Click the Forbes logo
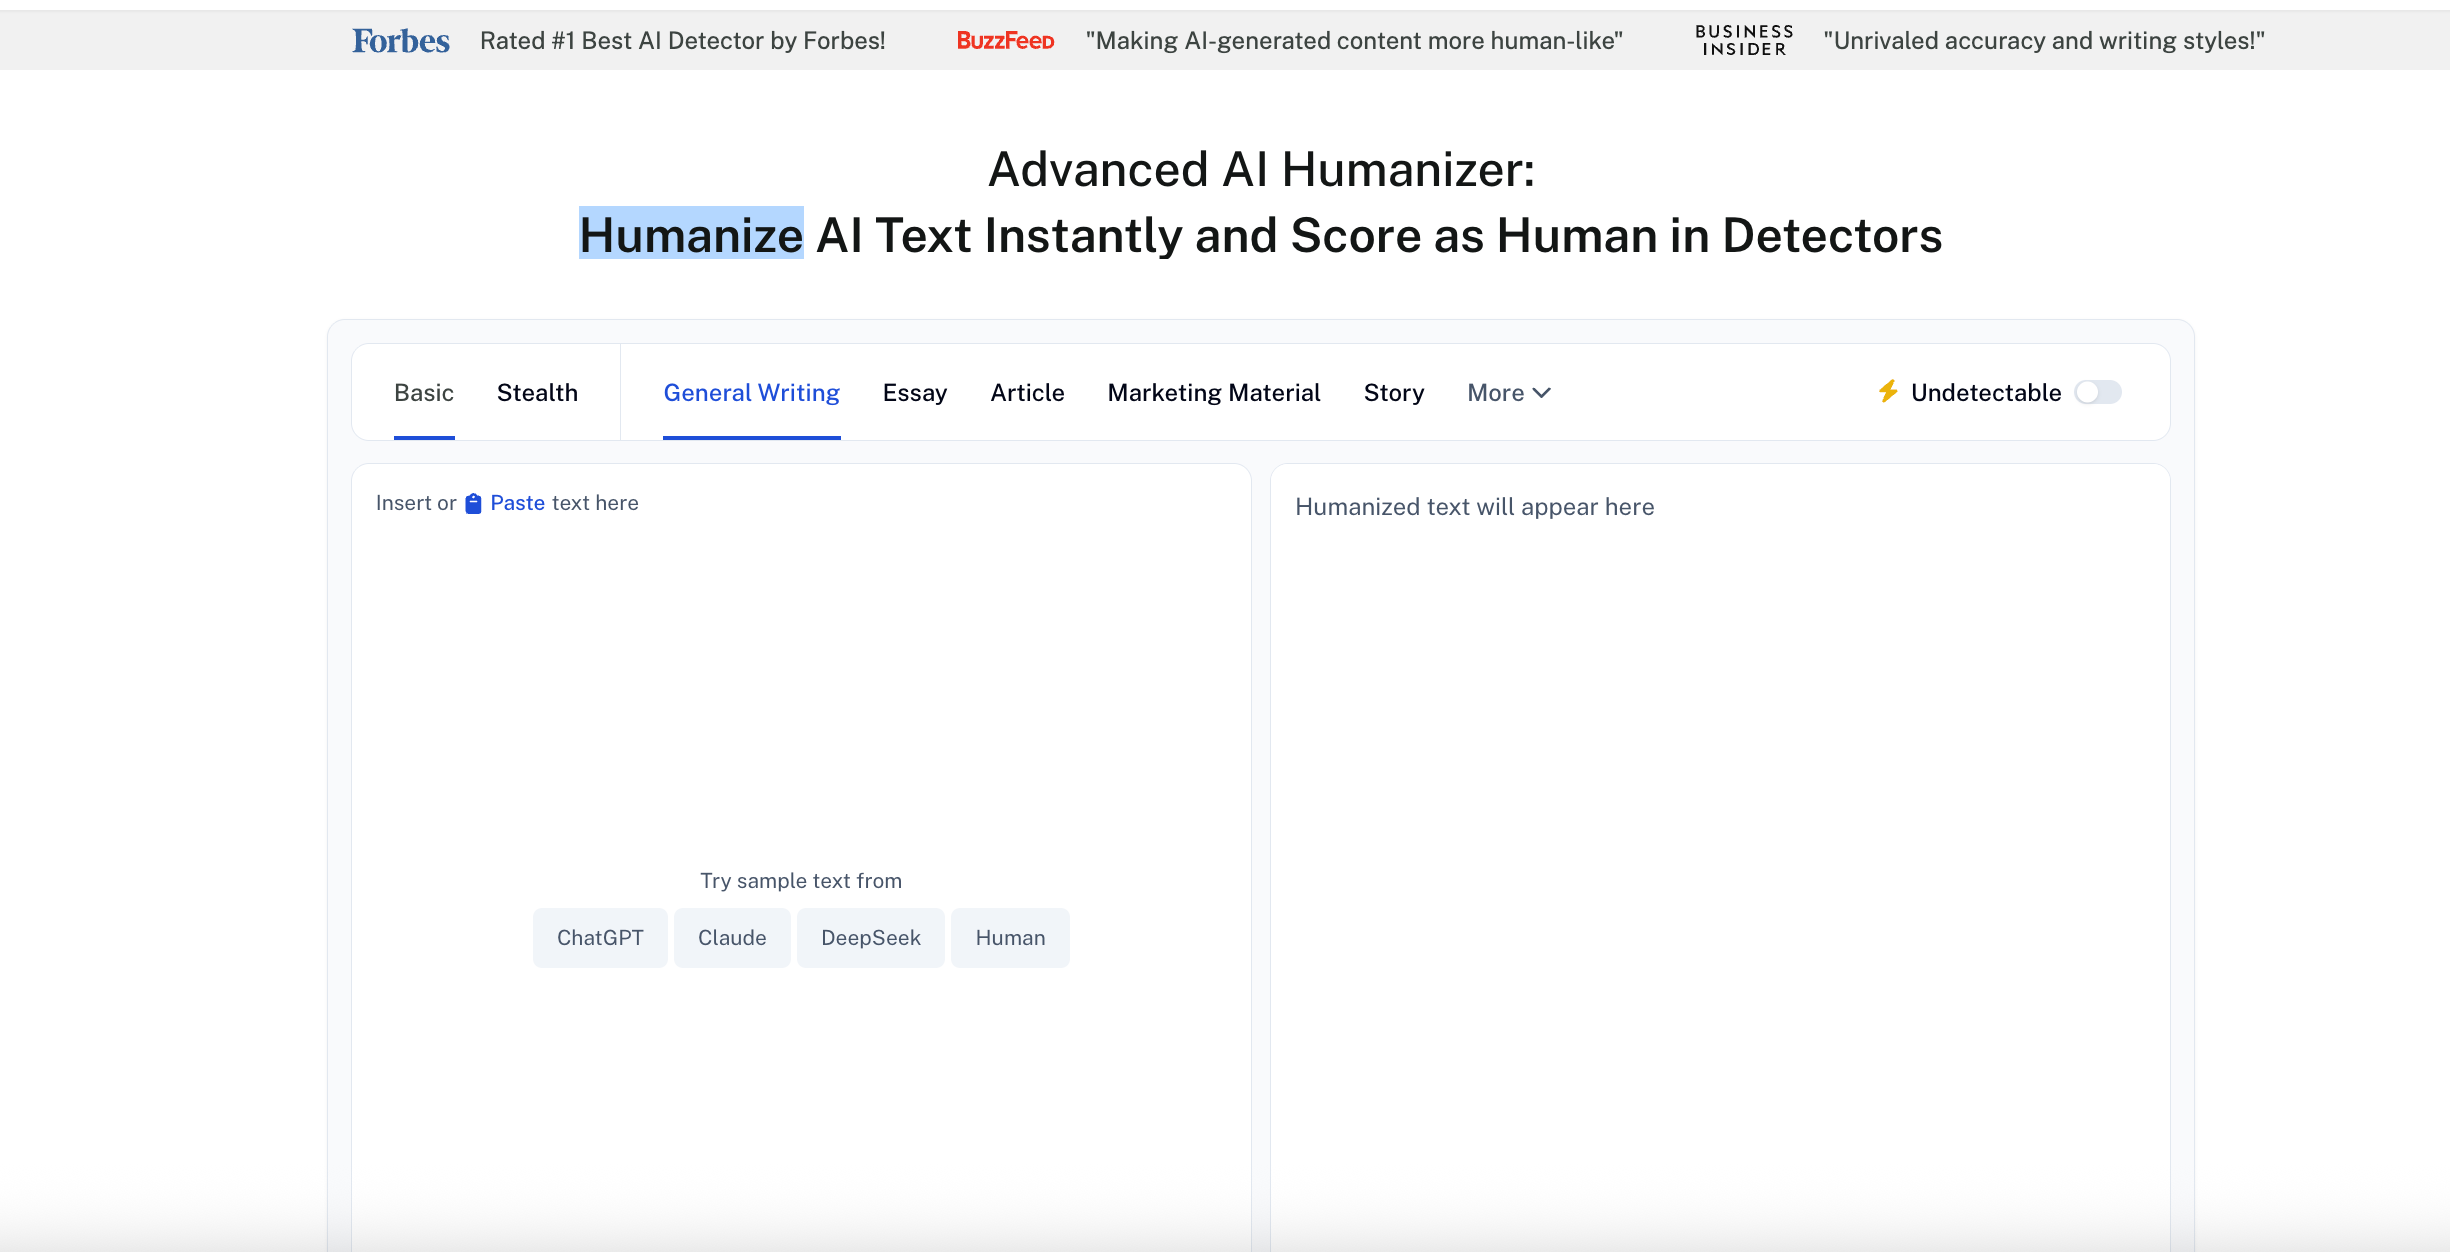The height and width of the screenshot is (1252, 2450). (x=401, y=41)
